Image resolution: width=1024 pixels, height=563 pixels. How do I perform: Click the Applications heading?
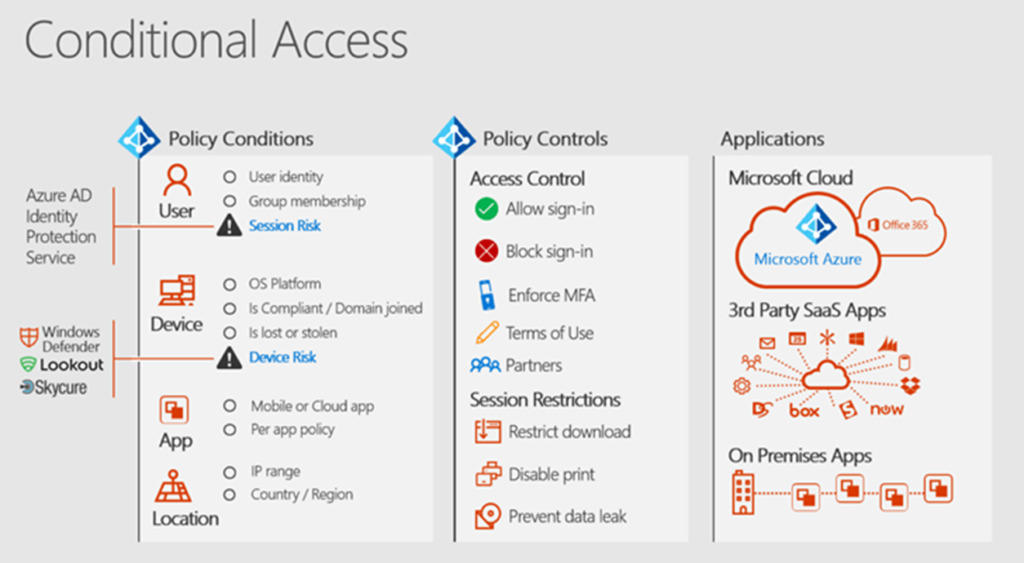point(773,139)
